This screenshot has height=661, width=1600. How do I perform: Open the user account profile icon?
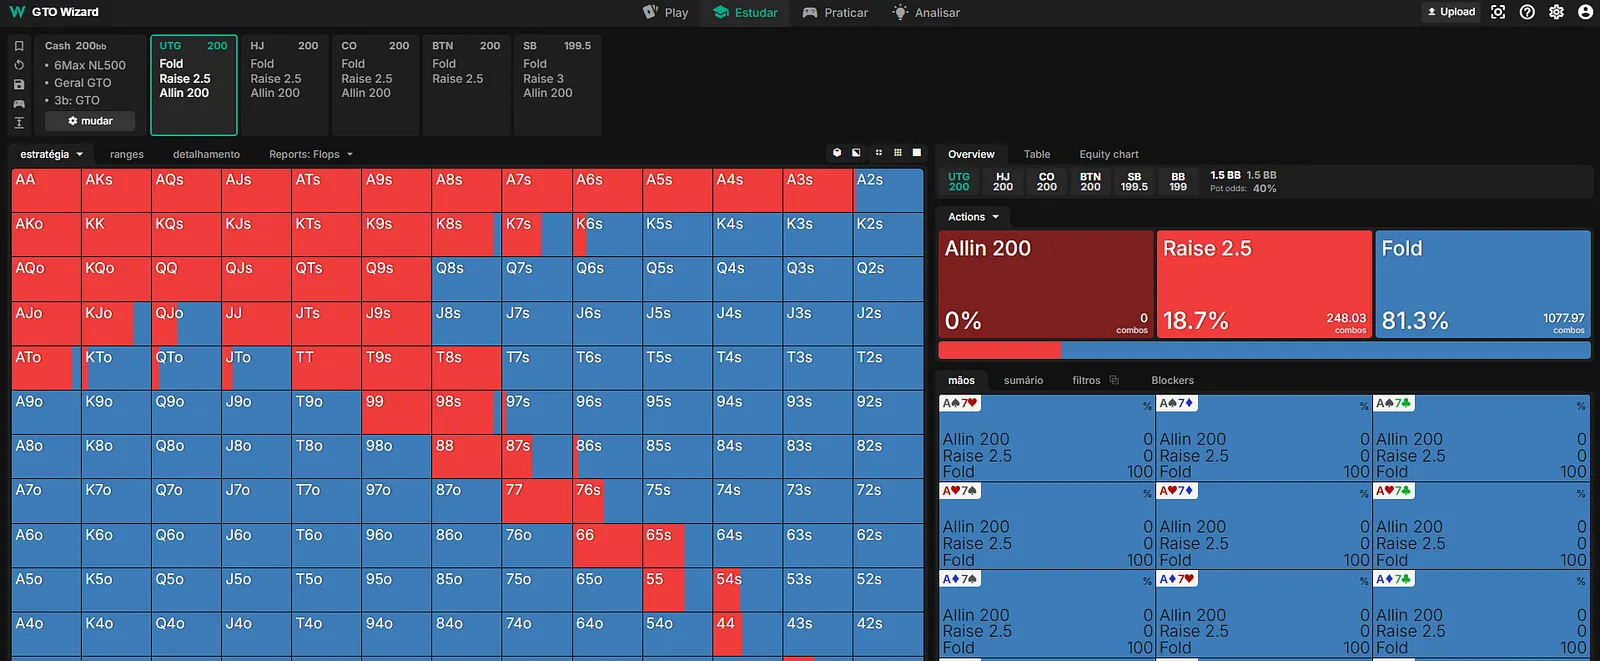[1585, 12]
